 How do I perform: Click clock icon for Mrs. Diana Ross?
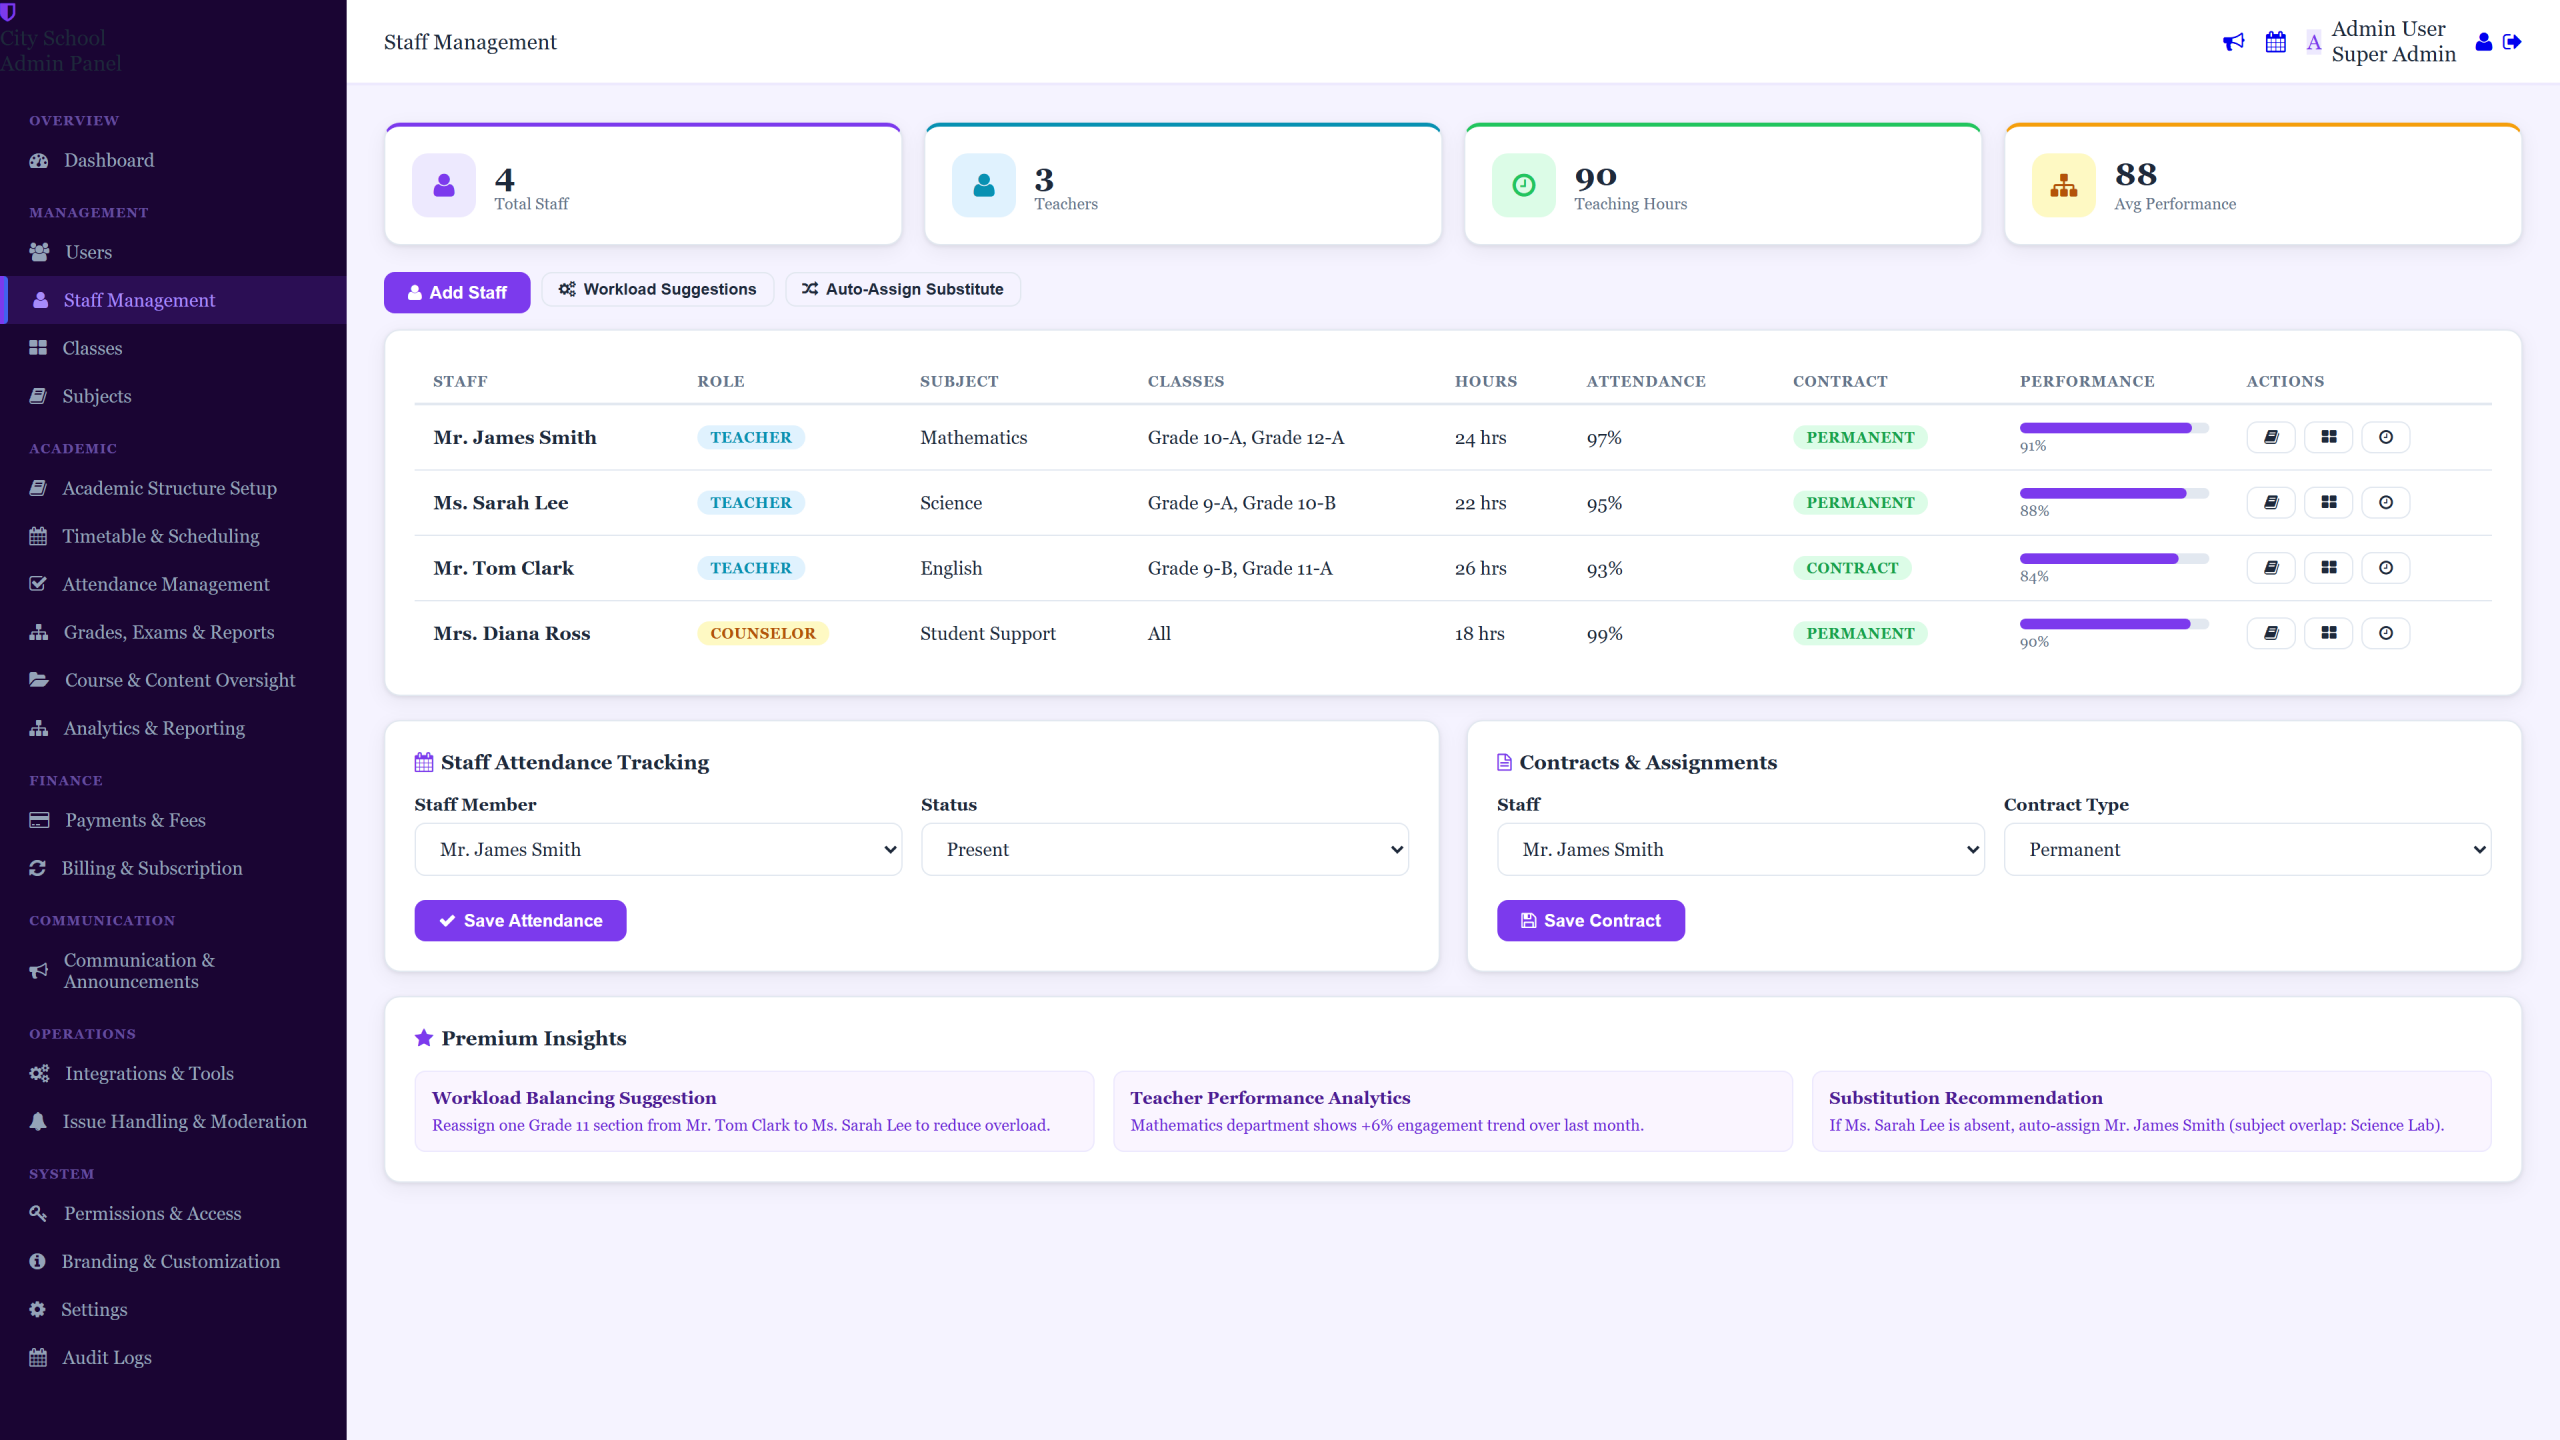(x=2385, y=633)
